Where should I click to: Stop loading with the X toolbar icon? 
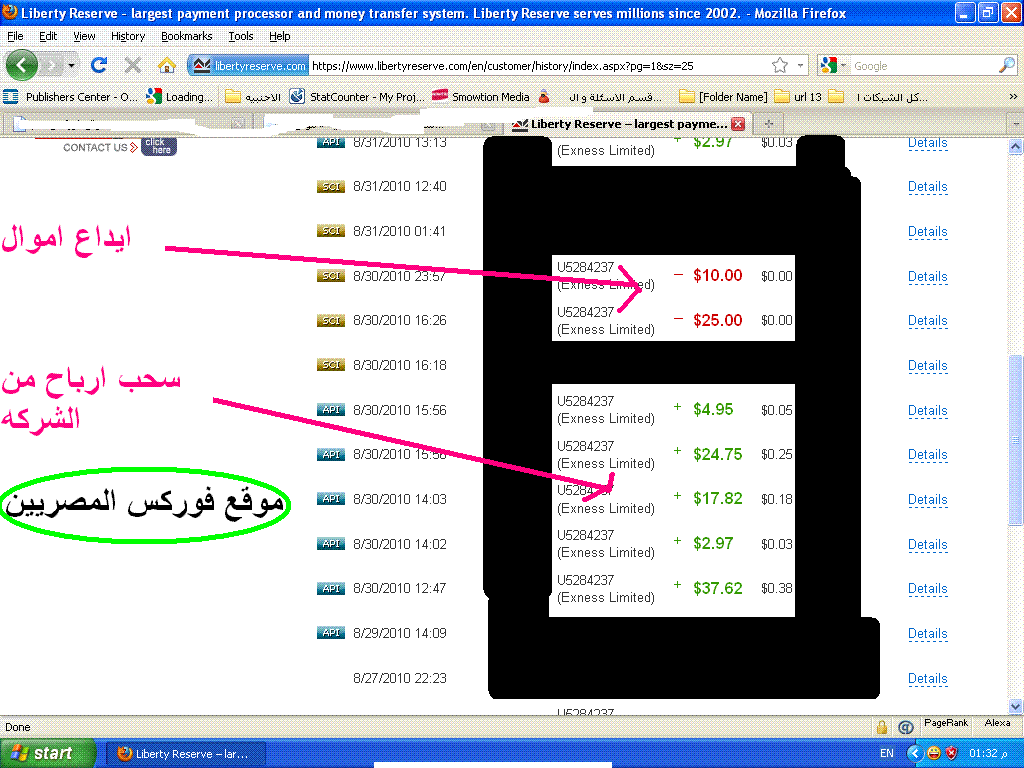133,65
